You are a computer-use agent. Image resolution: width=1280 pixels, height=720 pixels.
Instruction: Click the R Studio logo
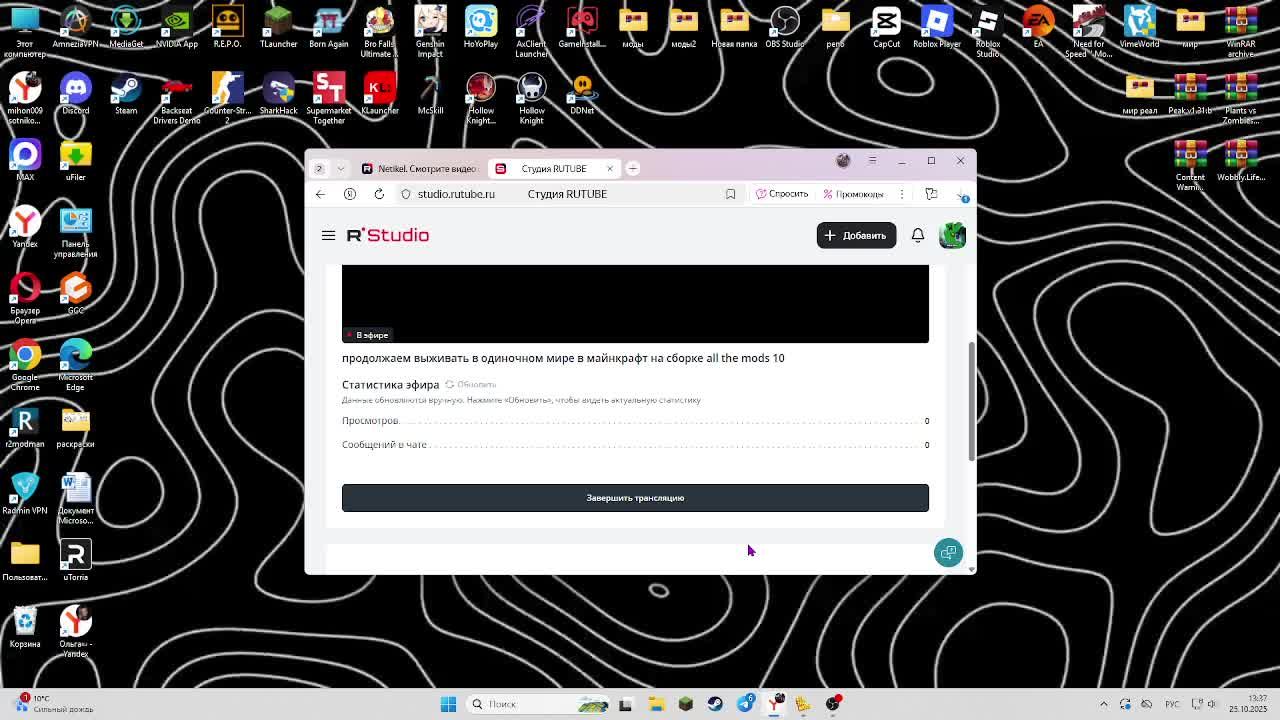point(388,235)
